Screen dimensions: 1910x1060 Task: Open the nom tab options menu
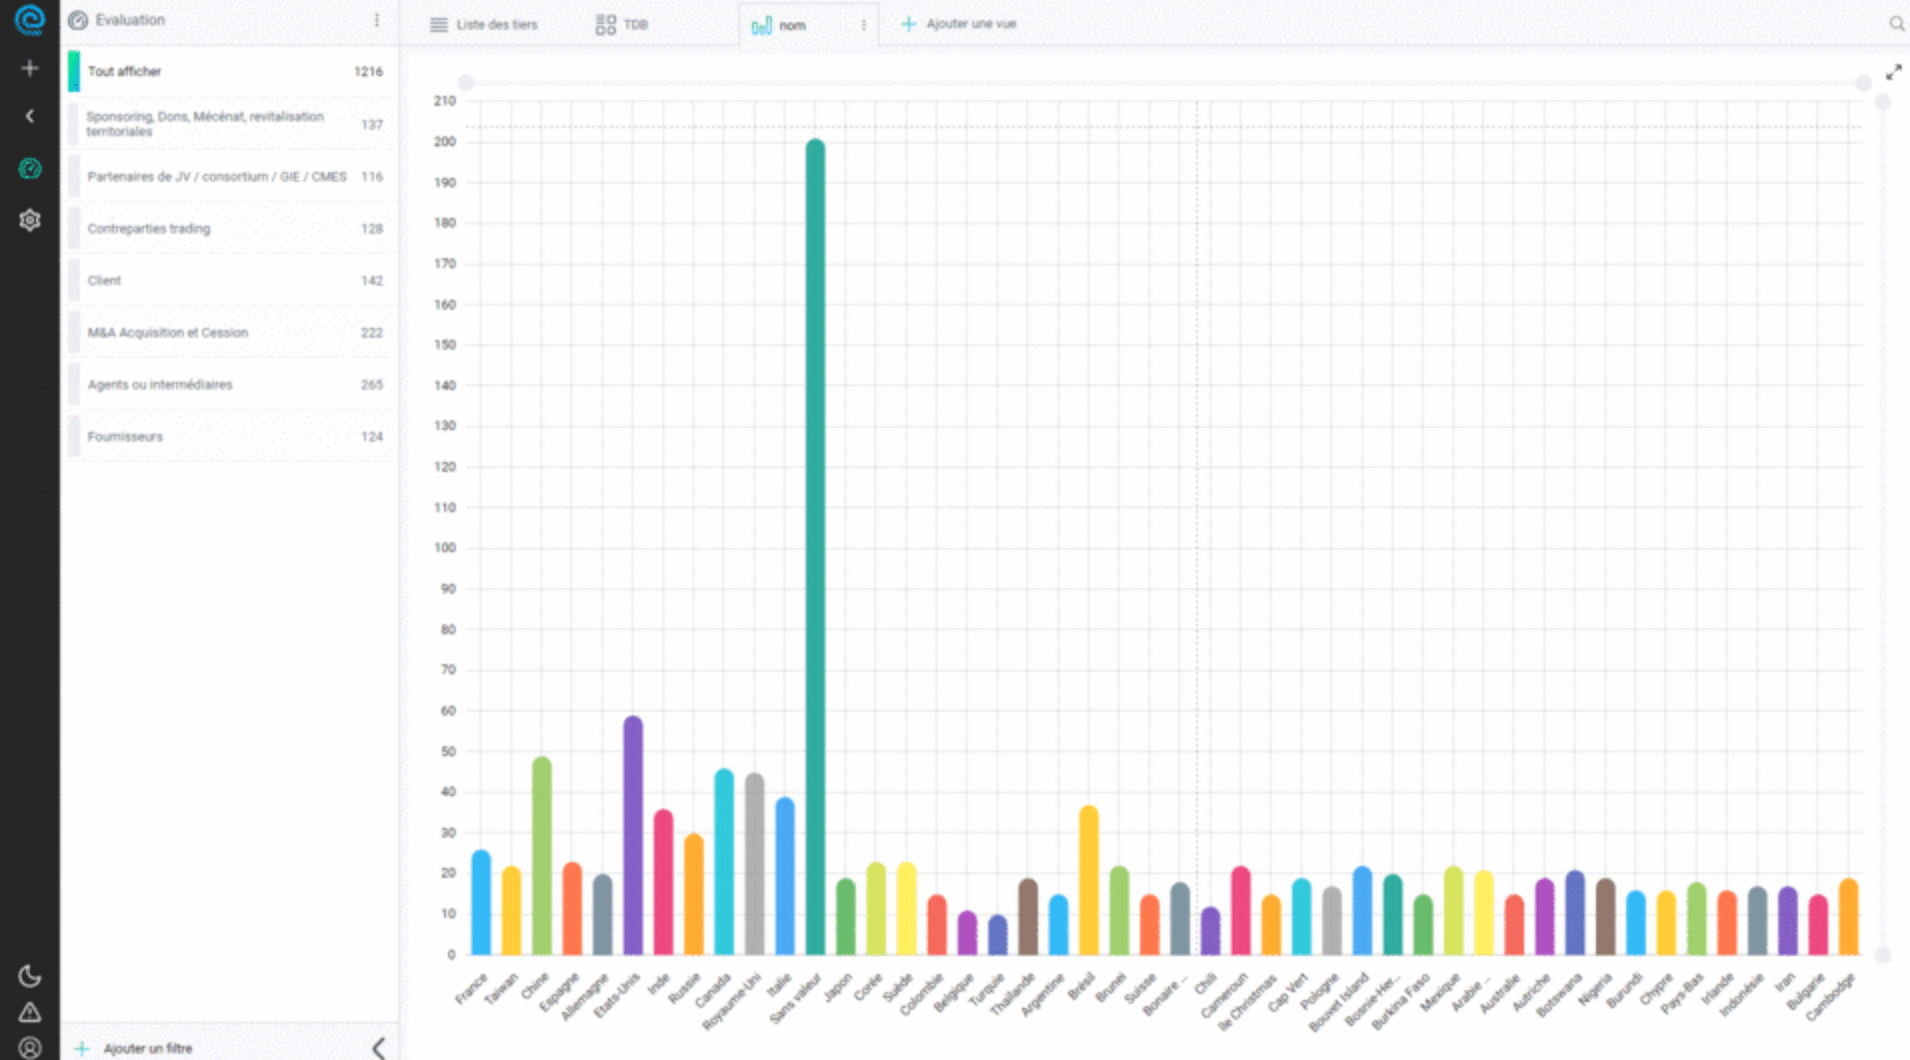(x=863, y=25)
